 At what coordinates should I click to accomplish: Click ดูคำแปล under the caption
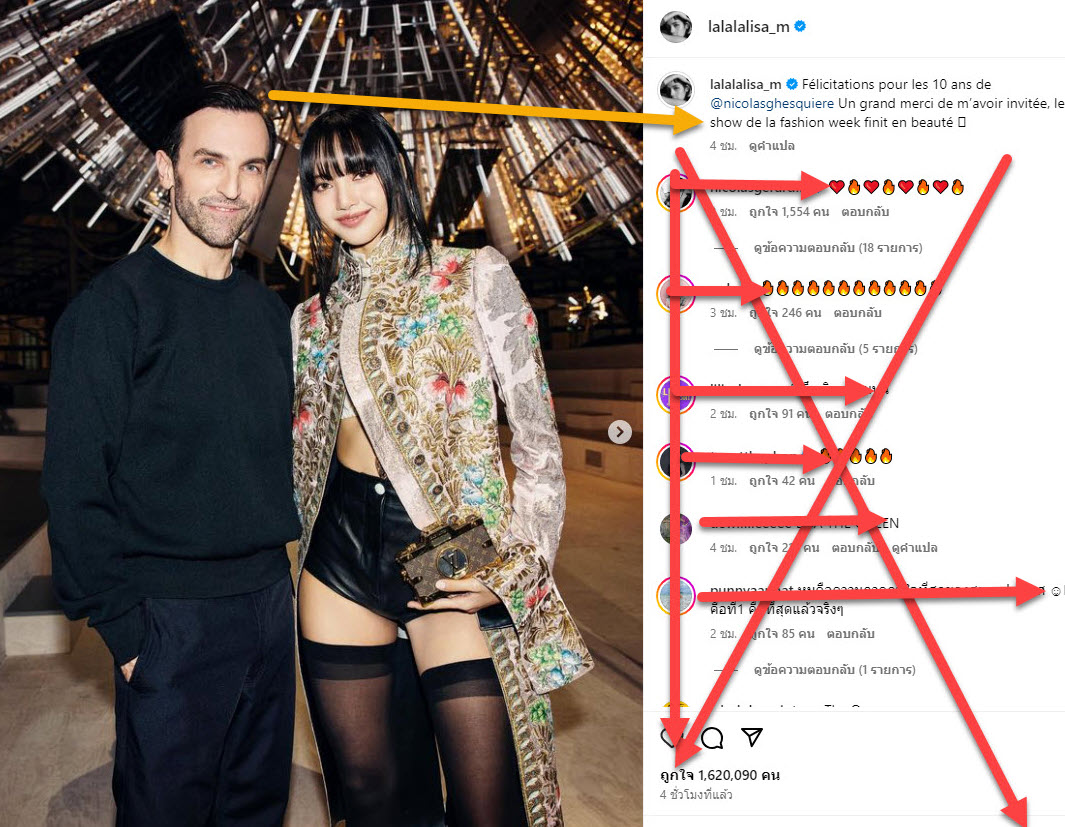click(772, 145)
